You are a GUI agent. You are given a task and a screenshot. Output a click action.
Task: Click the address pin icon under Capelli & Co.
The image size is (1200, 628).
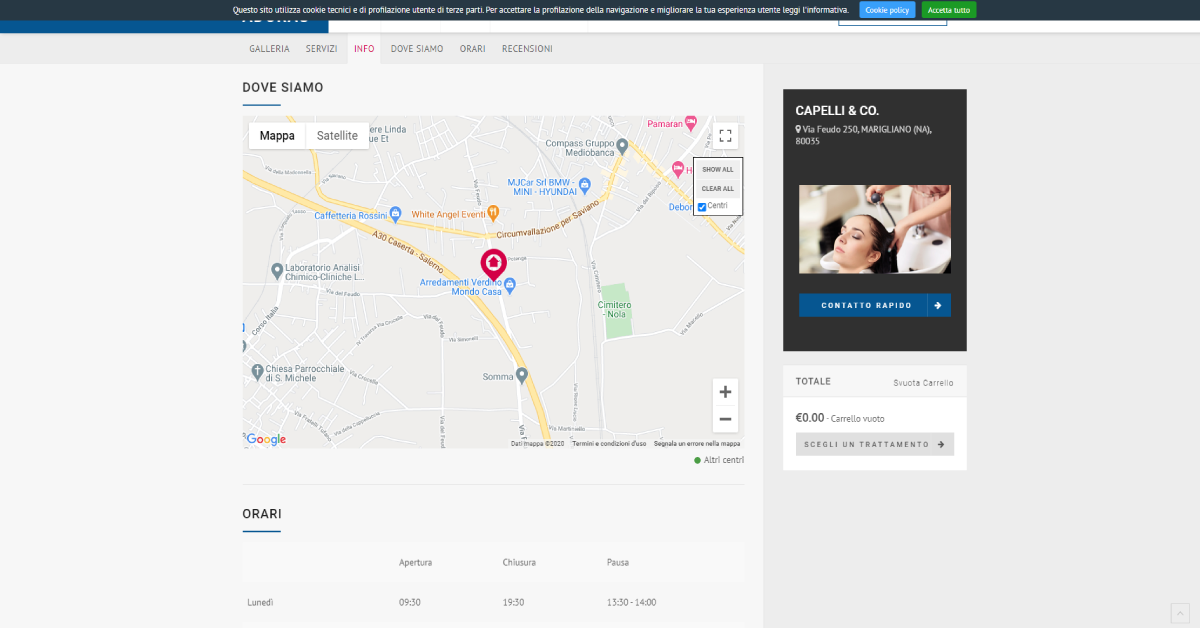click(798, 129)
